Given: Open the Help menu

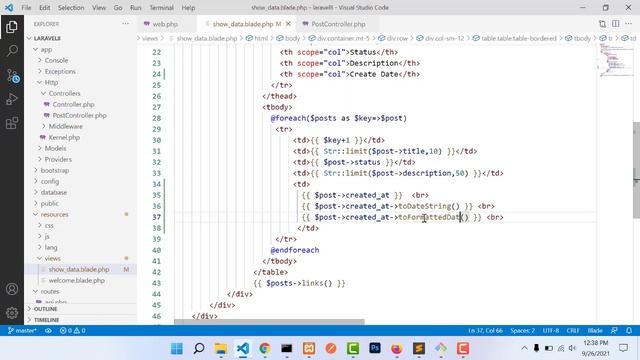Looking at the screenshot, I should click(188, 8).
